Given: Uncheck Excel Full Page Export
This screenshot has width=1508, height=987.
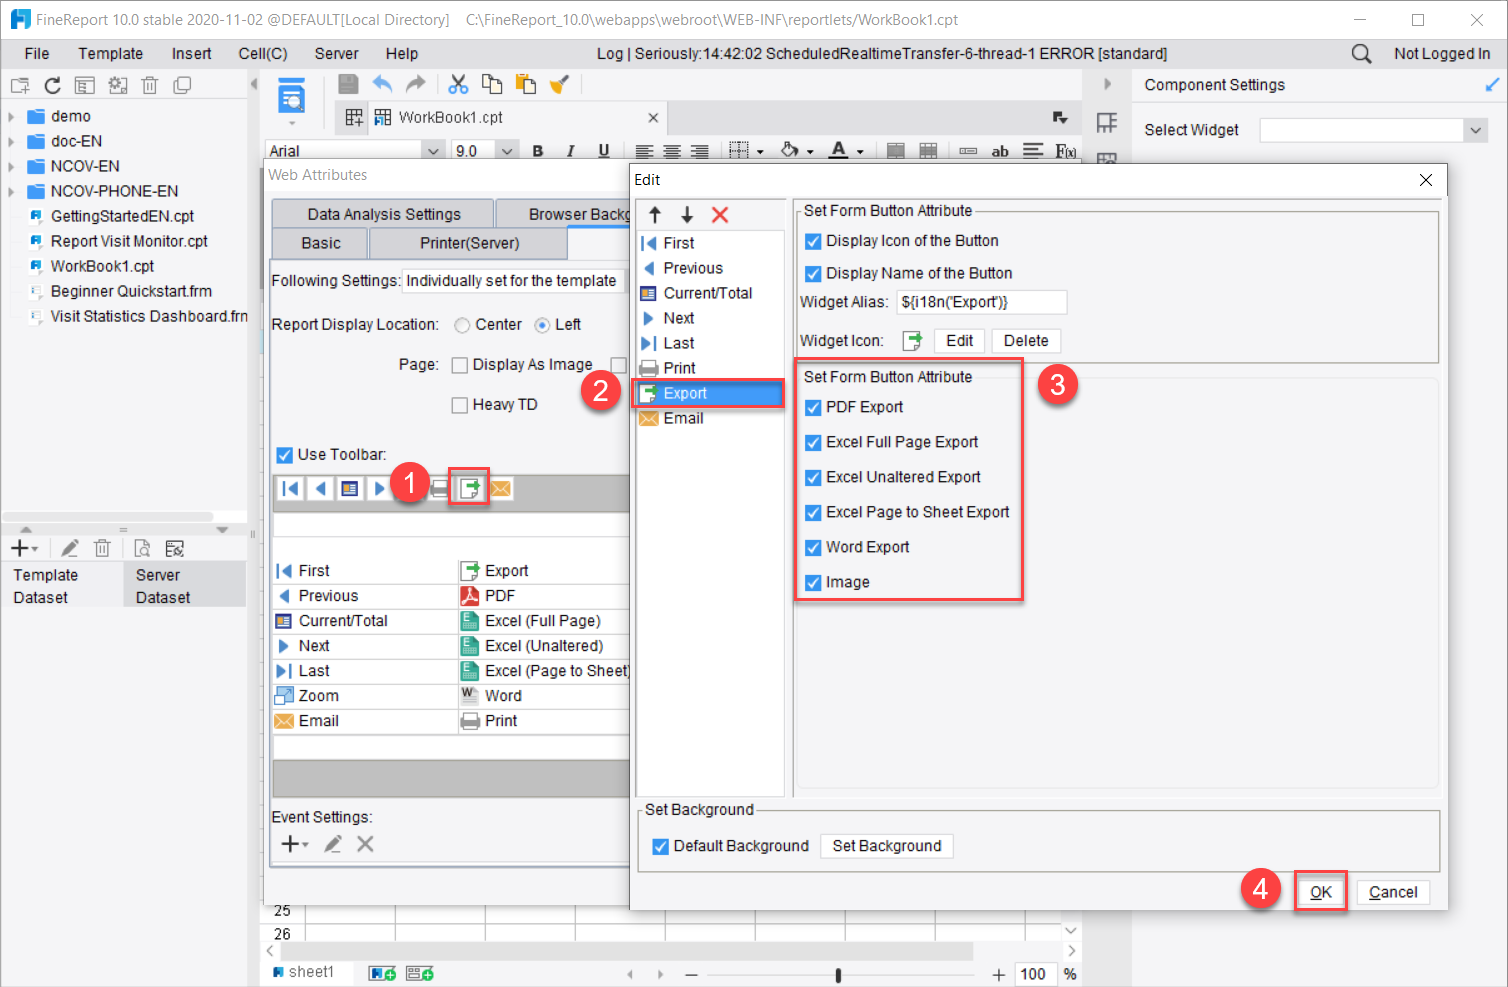Looking at the screenshot, I should 813,443.
